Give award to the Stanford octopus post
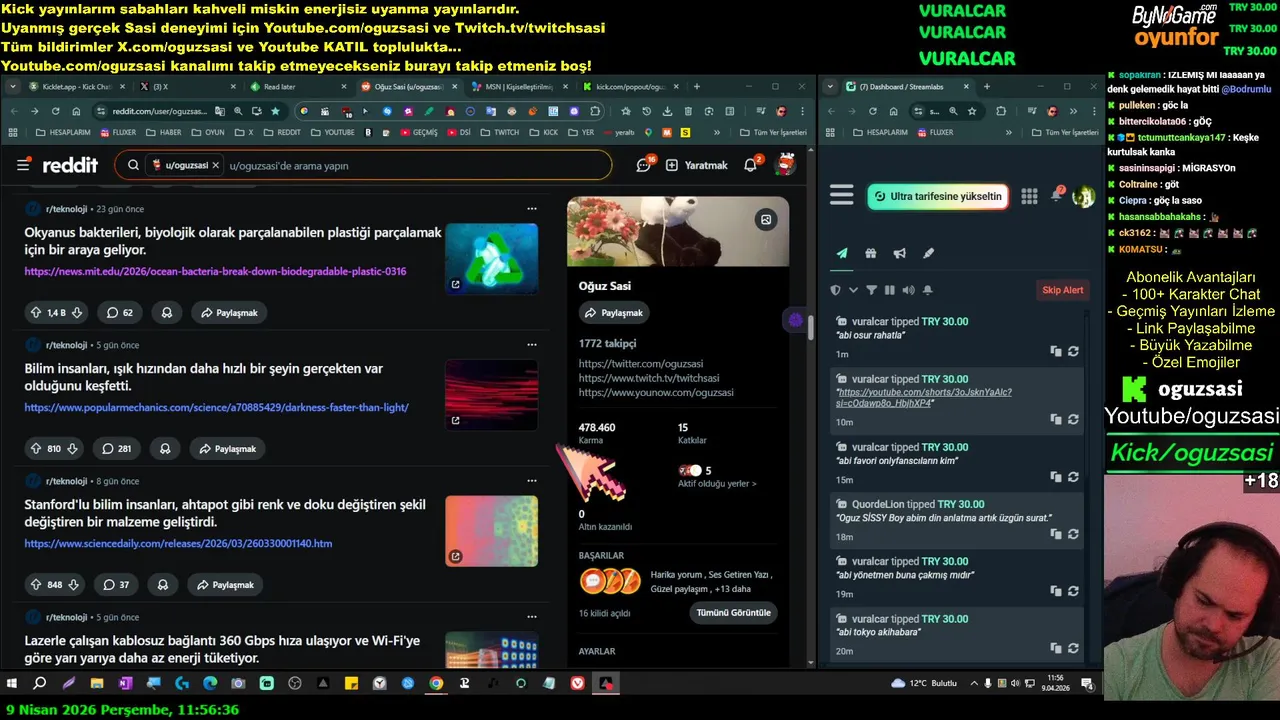Screen dimensions: 1280x720 coord(163,585)
